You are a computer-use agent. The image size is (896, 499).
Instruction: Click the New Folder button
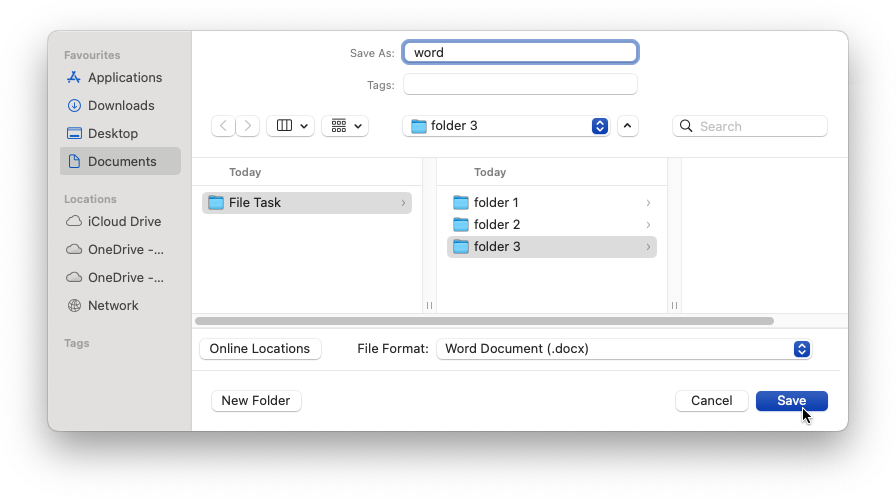[256, 401]
